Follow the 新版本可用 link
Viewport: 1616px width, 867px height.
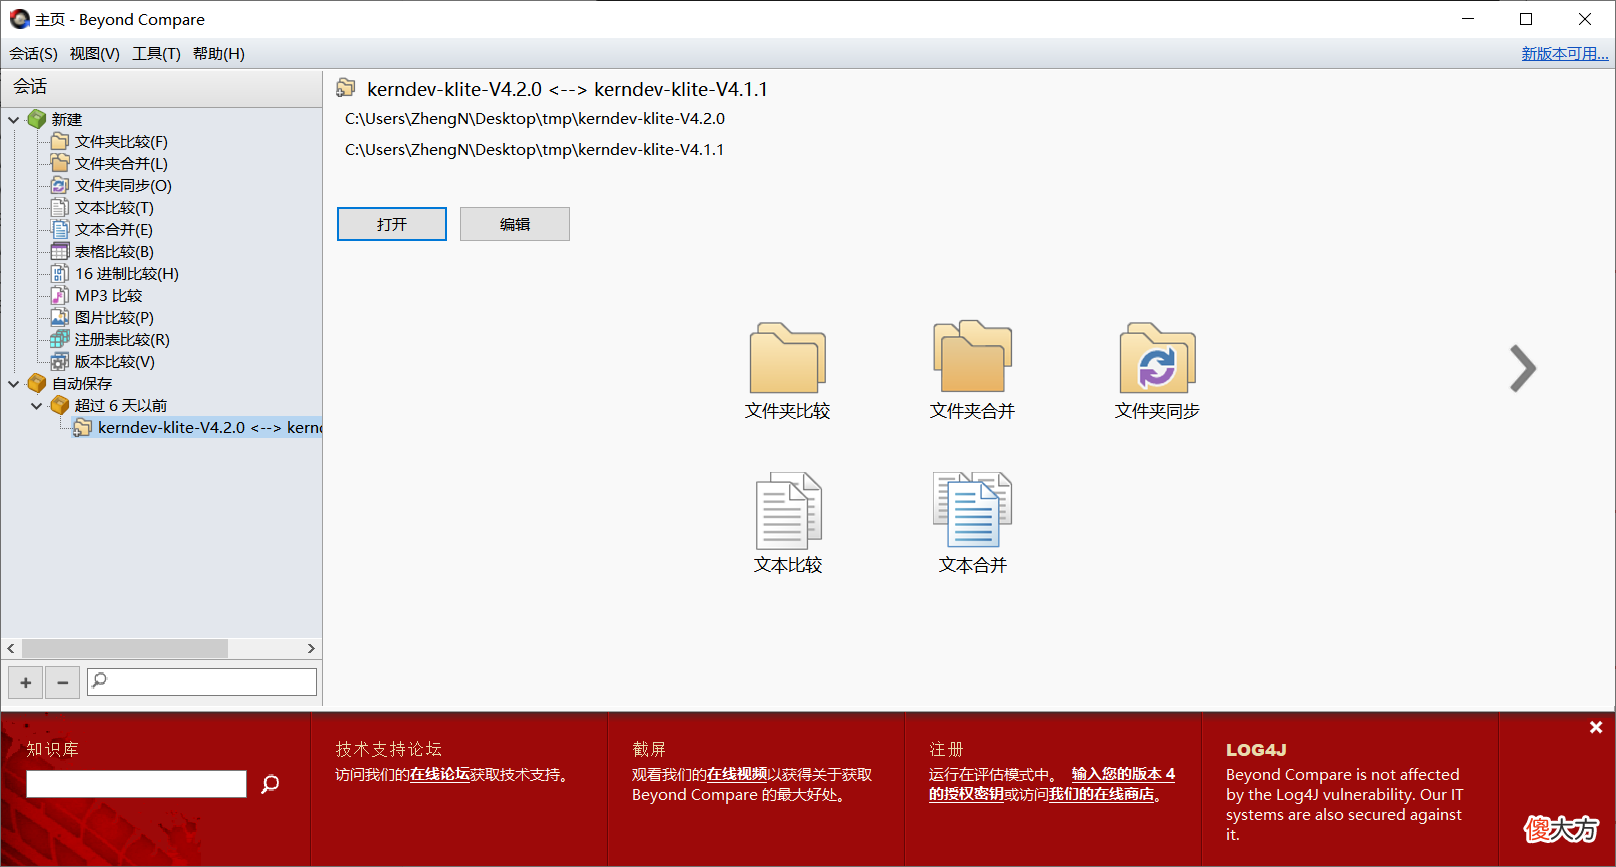(1565, 54)
